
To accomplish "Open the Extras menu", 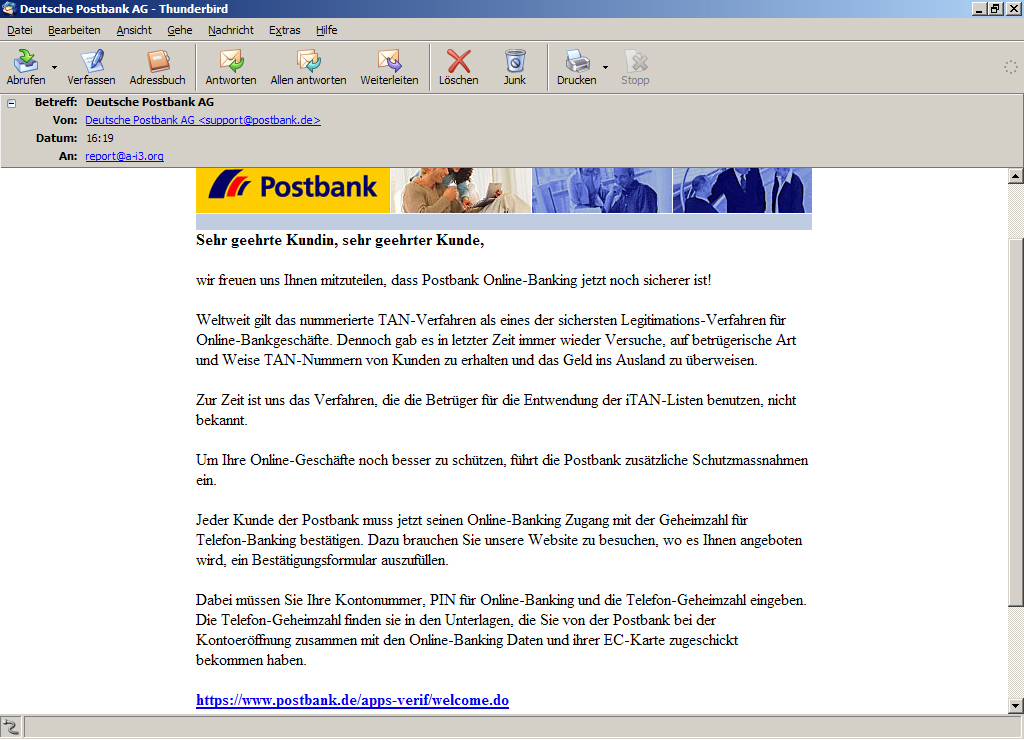I will (x=285, y=30).
